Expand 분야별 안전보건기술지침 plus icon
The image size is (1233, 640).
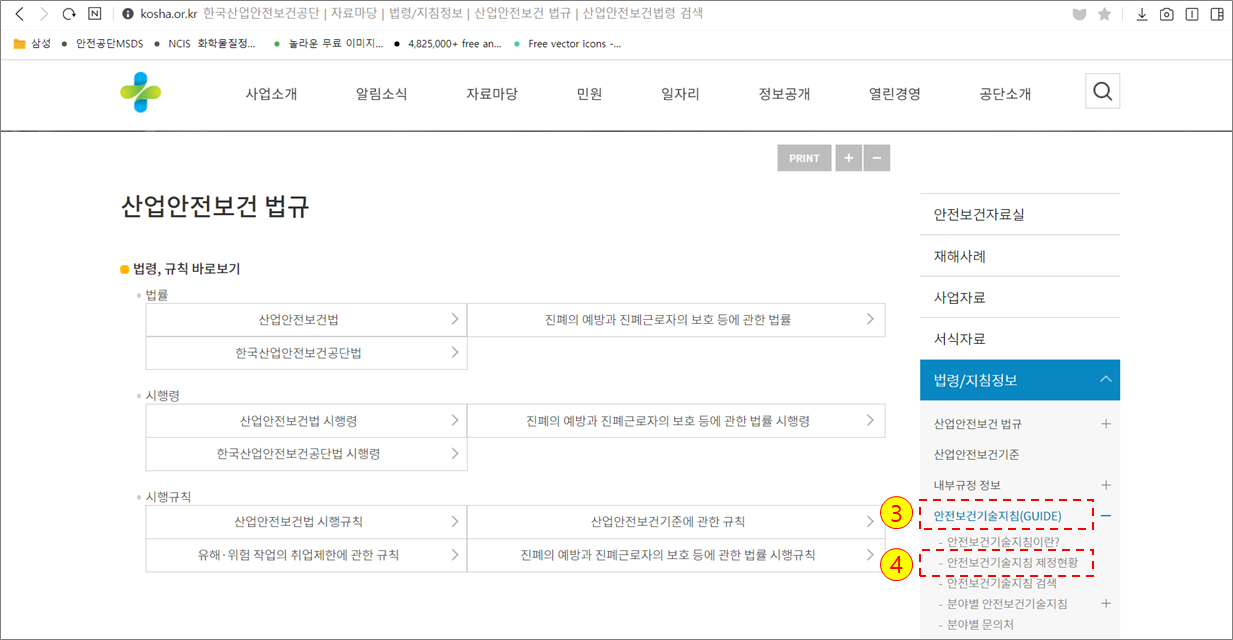point(1106,604)
